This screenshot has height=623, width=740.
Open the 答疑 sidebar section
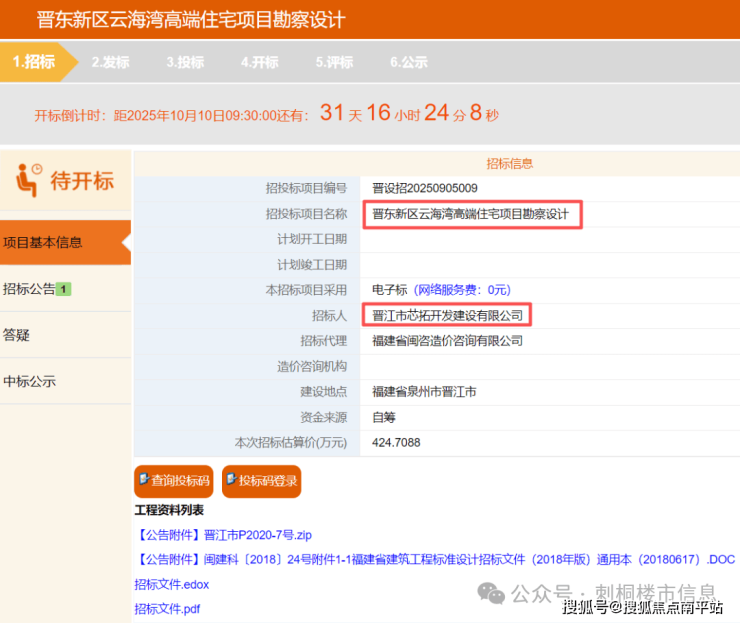[17, 335]
